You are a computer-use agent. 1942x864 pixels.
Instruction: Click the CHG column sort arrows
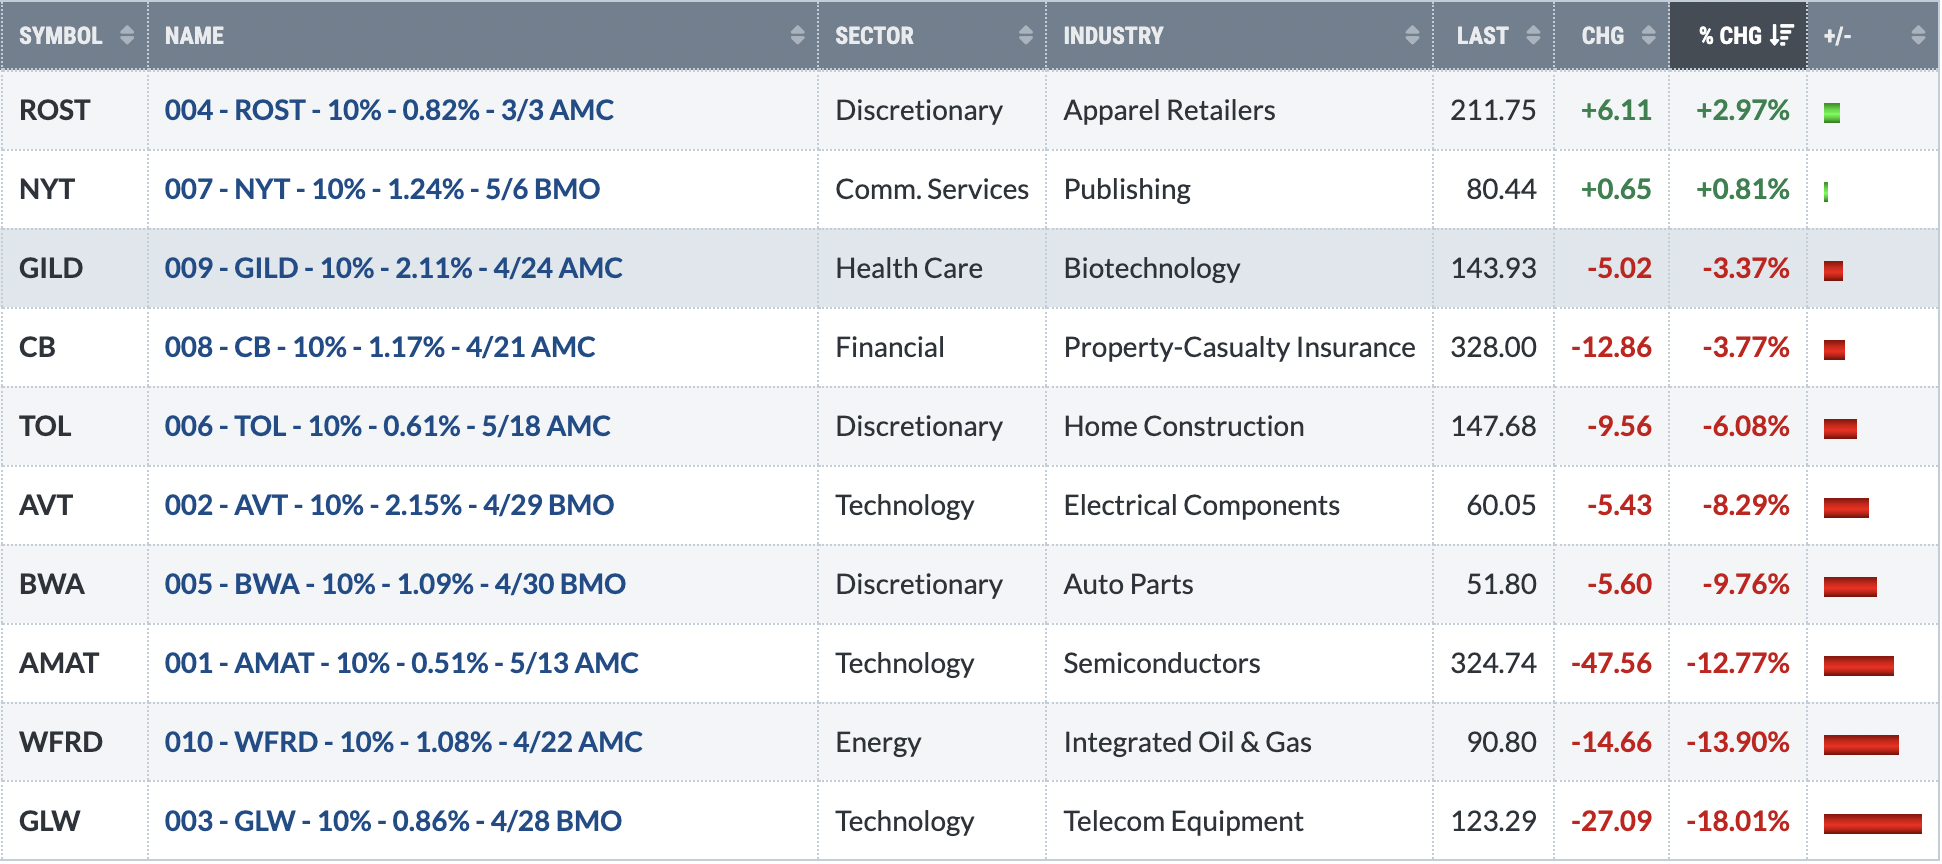pyautogui.click(x=1648, y=36)
